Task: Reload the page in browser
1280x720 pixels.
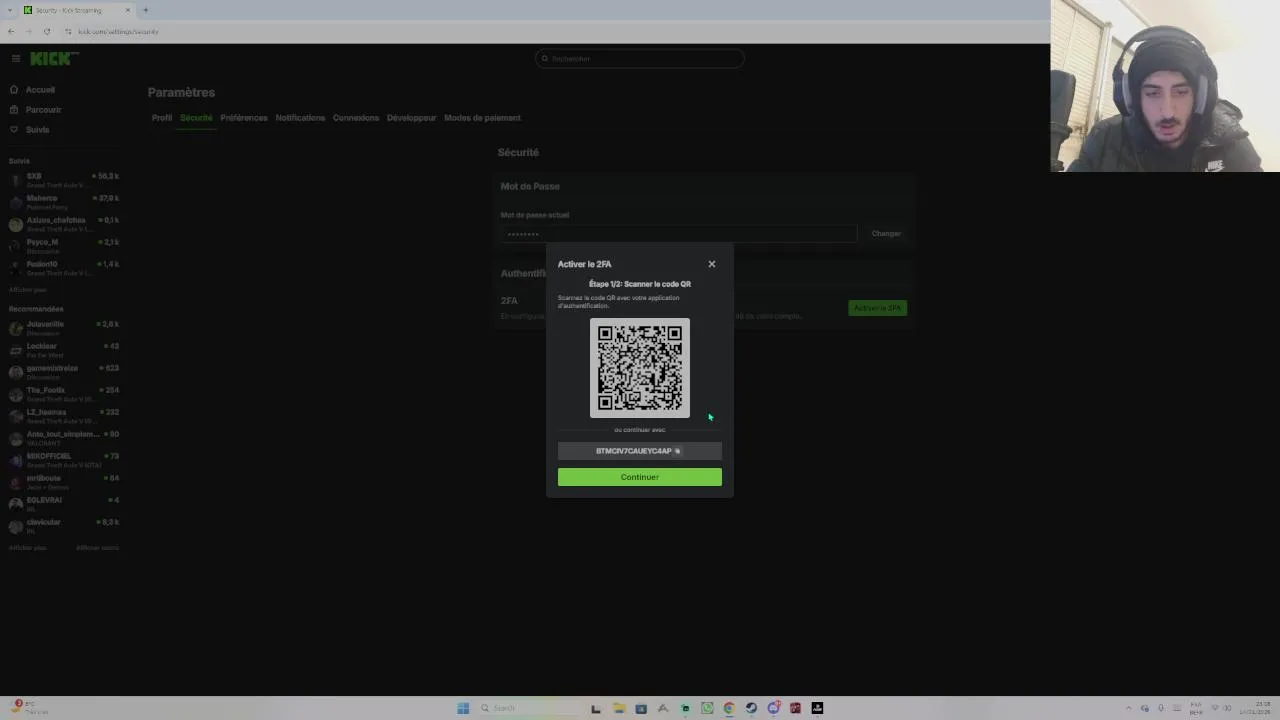Action: (x=46, y=31)
